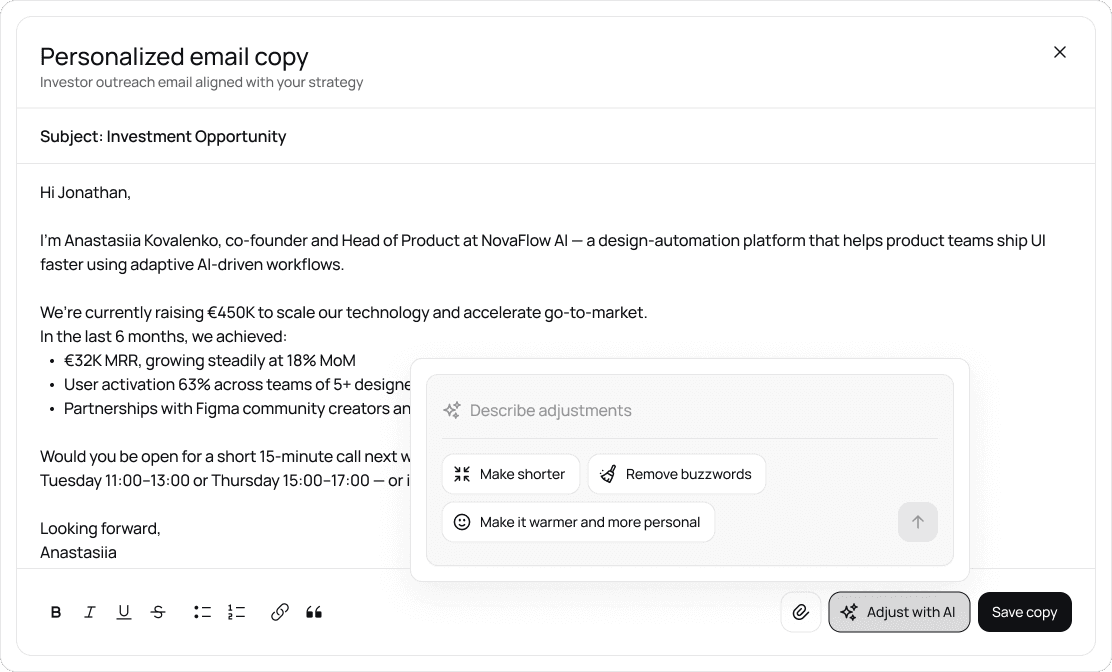Pick Make it warmer and more personal

pyautogui.click(x=578, y=522)
